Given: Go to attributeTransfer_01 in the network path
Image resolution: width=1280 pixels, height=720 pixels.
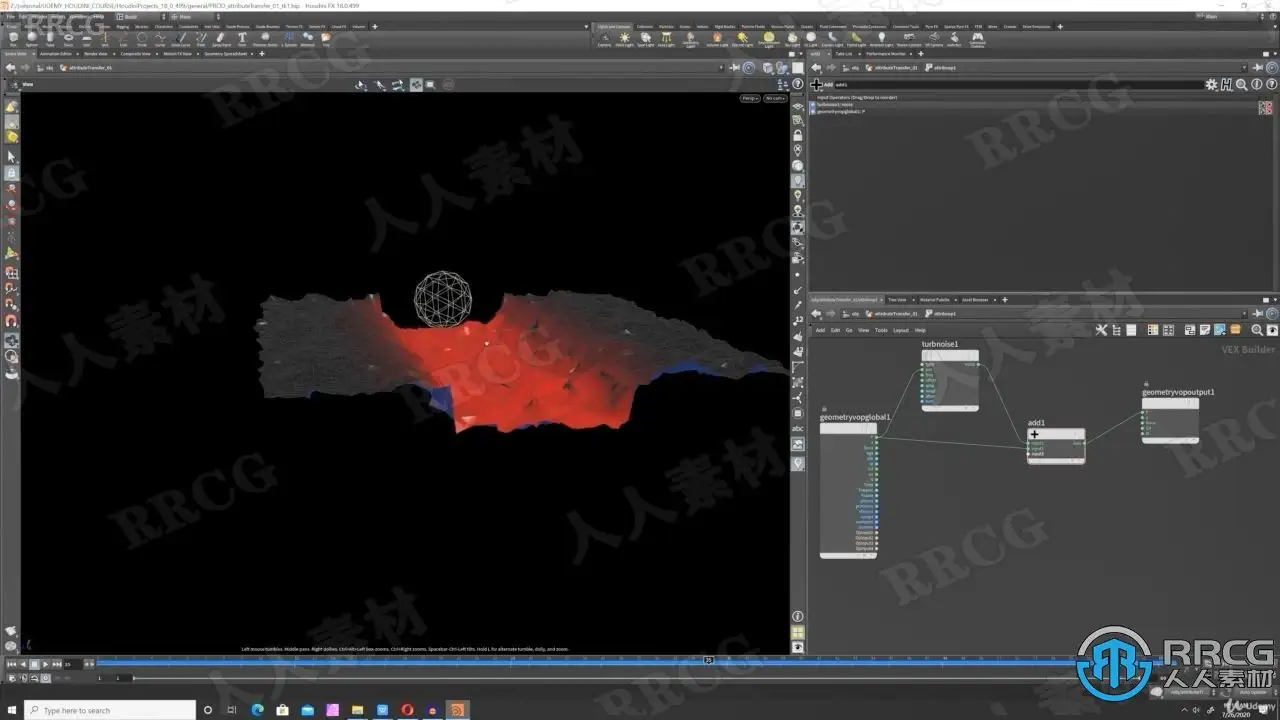Looking at the screenshot, I should tap(891, 314).
